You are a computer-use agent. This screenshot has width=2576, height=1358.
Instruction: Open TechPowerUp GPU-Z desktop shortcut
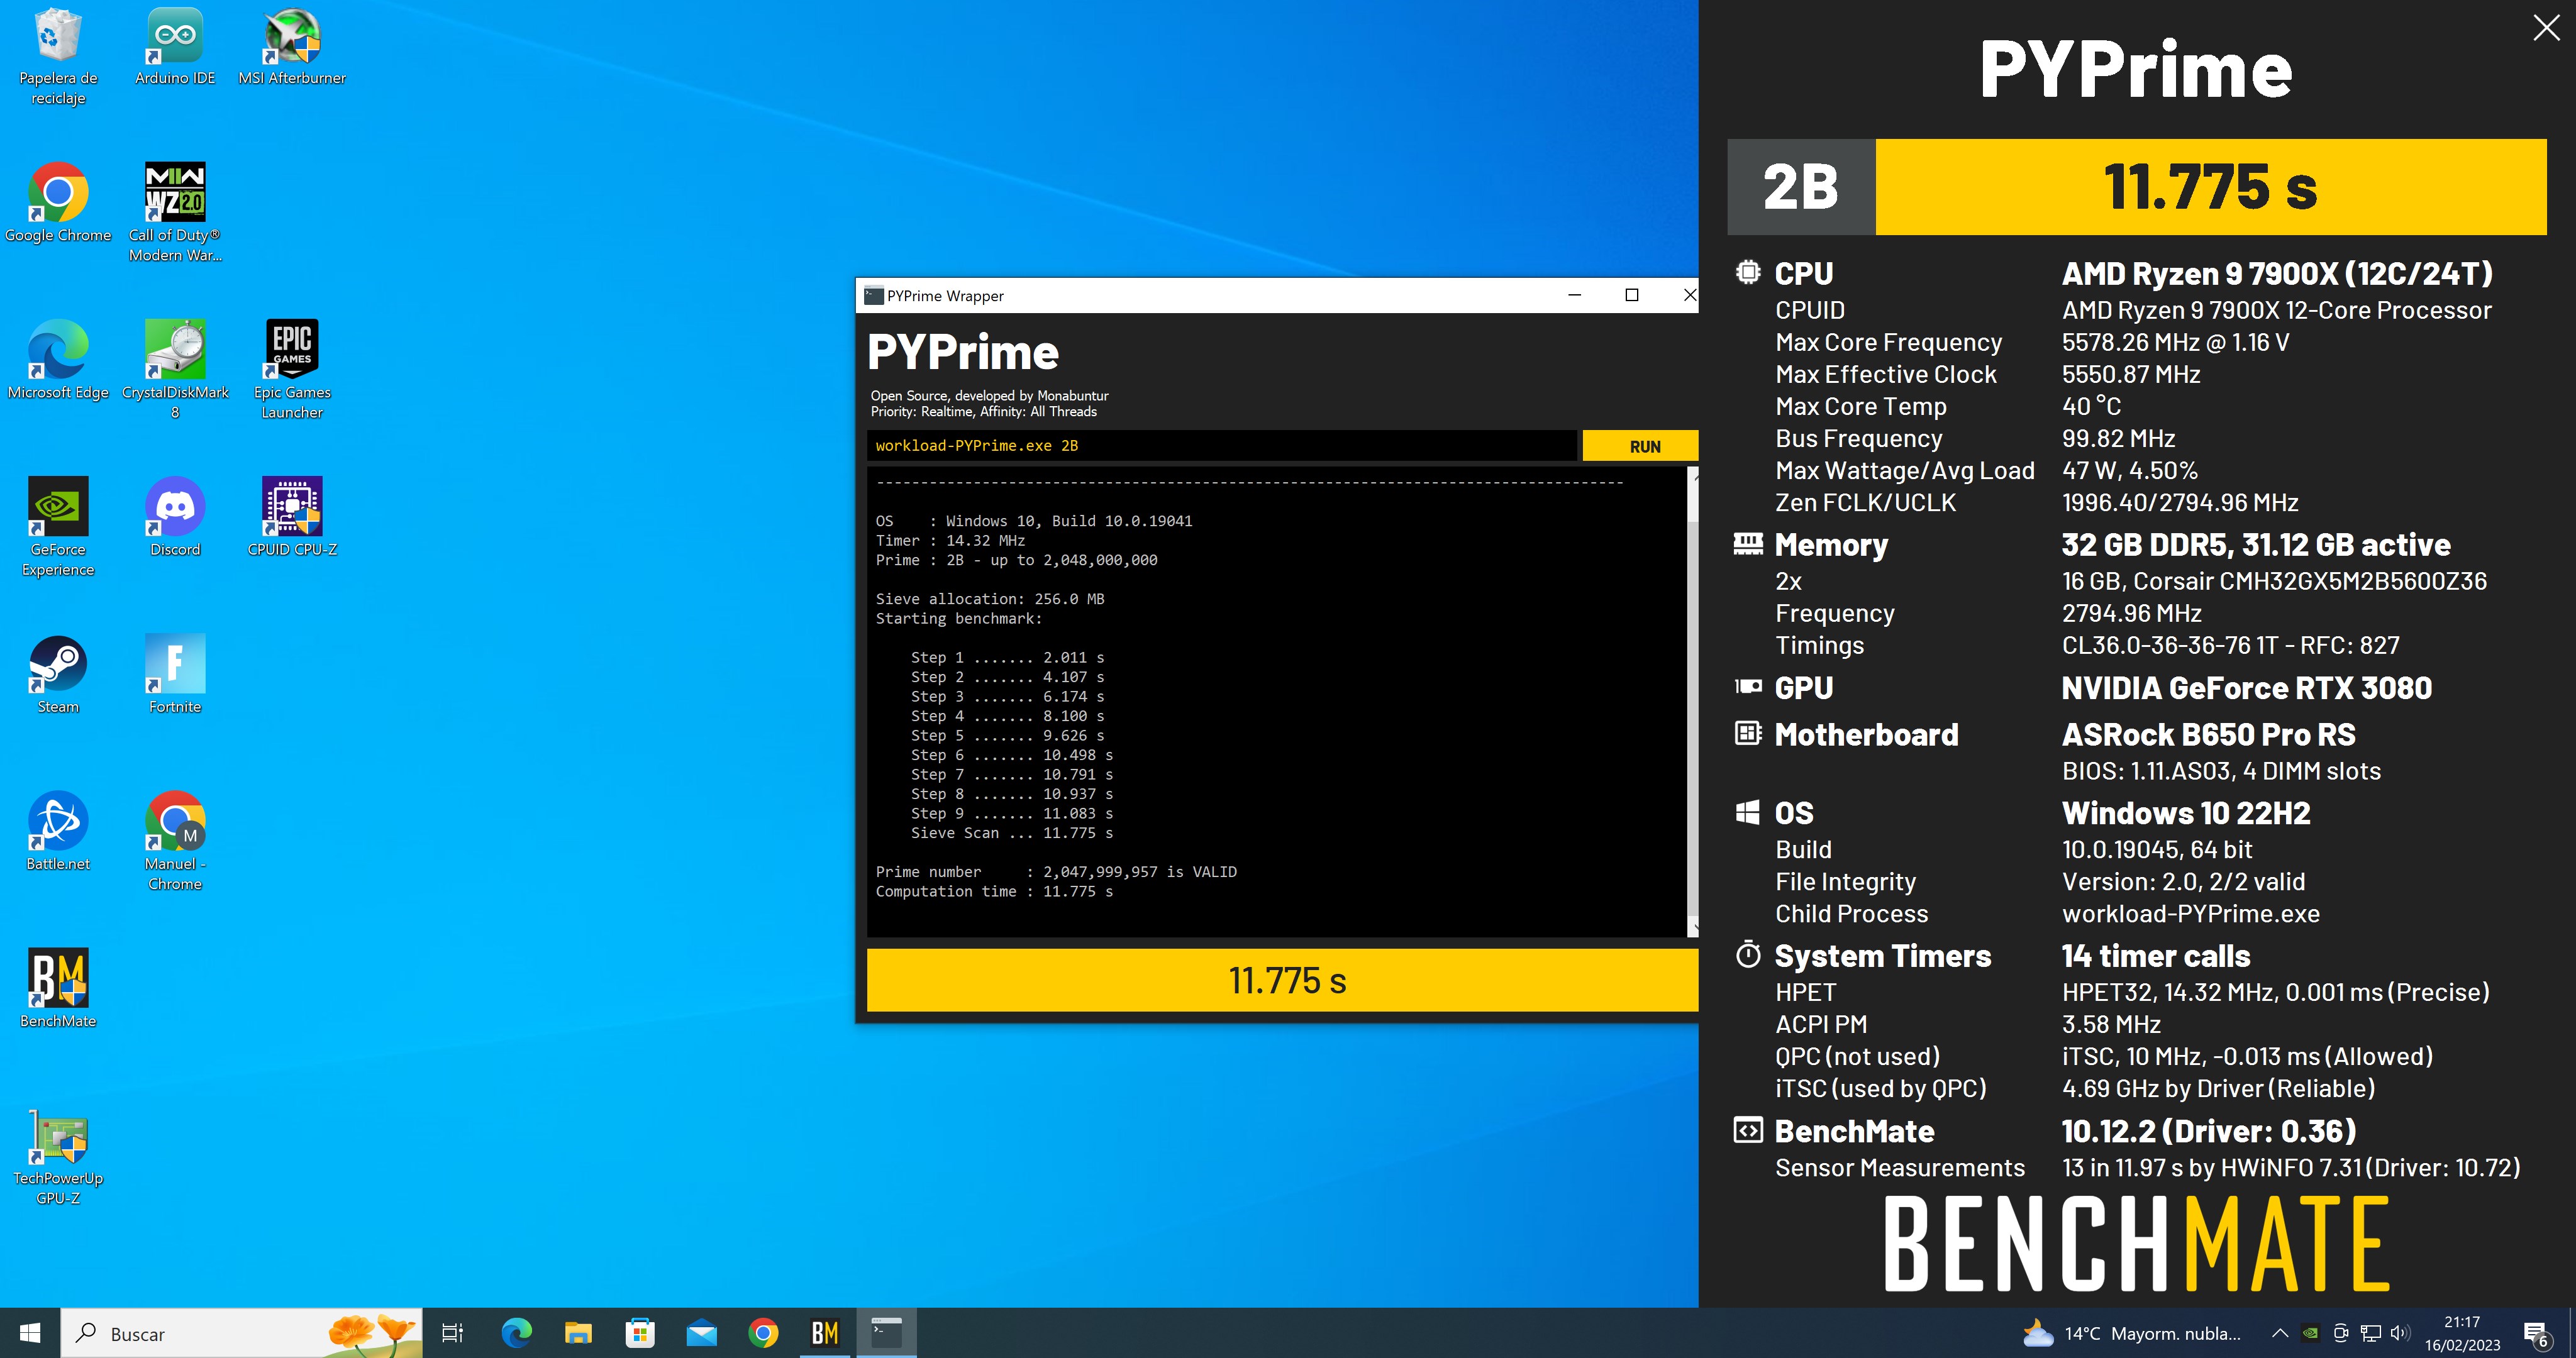click(58, 1156)
